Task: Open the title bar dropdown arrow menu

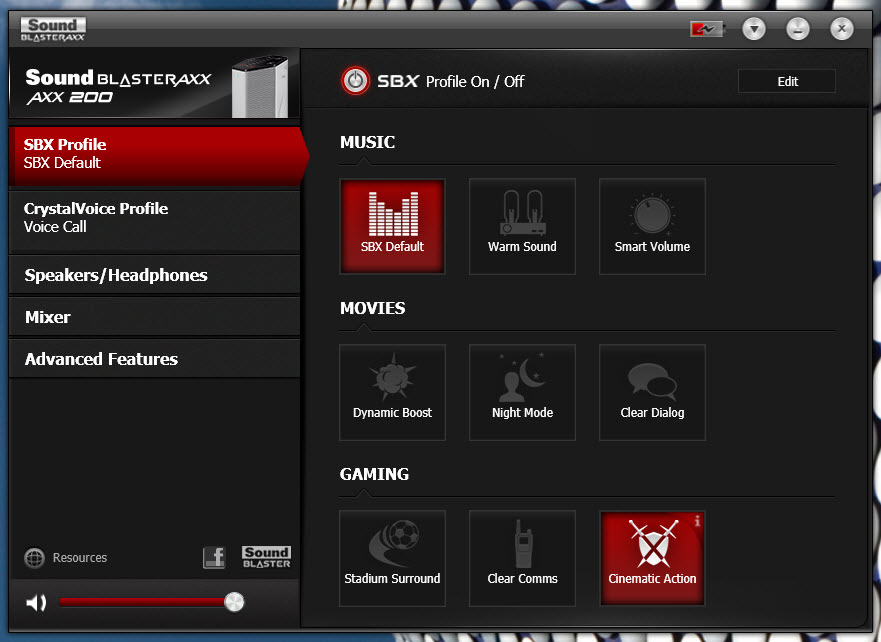Action: tap(754, 29)
